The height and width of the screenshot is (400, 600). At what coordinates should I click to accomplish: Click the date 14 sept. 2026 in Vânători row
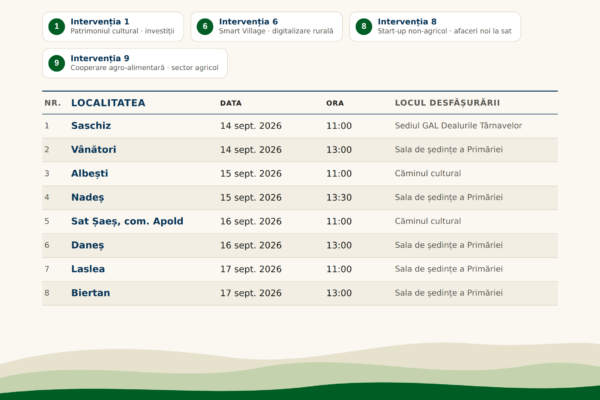(x=251, y=150)
